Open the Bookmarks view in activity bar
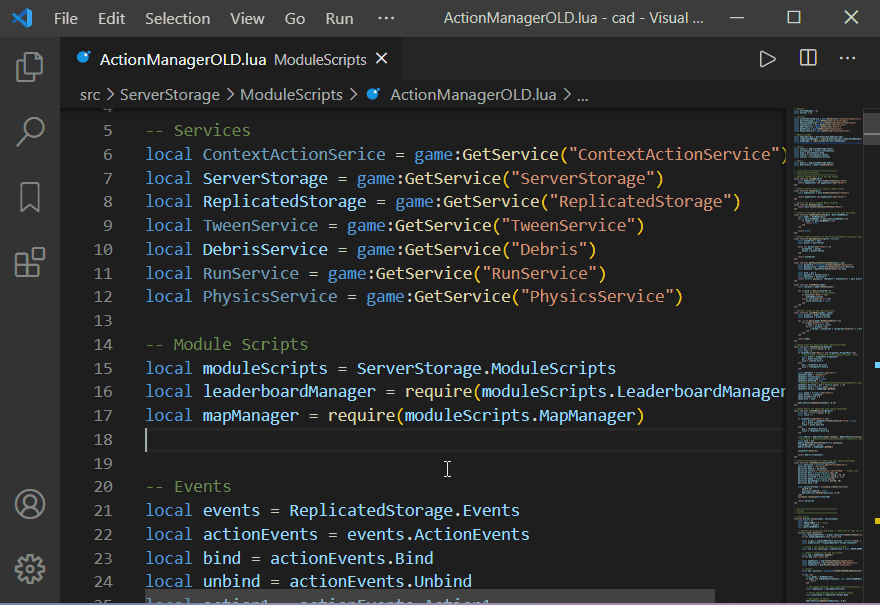The width and height of the screenshot is (880, 605). click(30, 197)
